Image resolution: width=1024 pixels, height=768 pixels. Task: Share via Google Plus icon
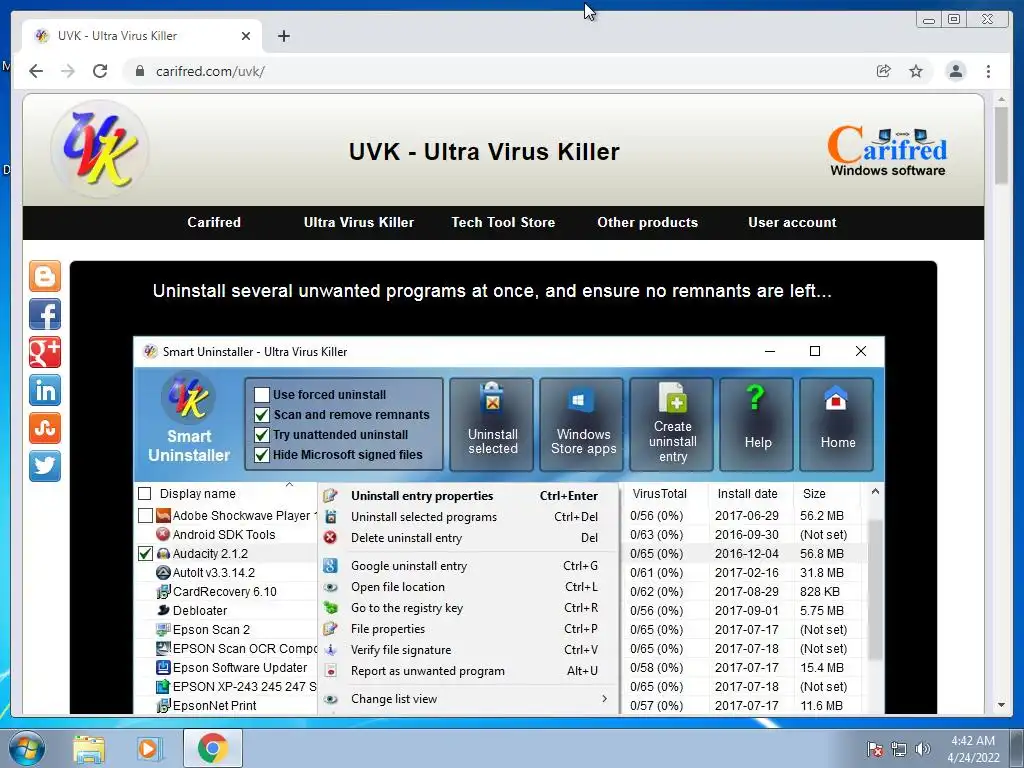click(x=44, y=352)
